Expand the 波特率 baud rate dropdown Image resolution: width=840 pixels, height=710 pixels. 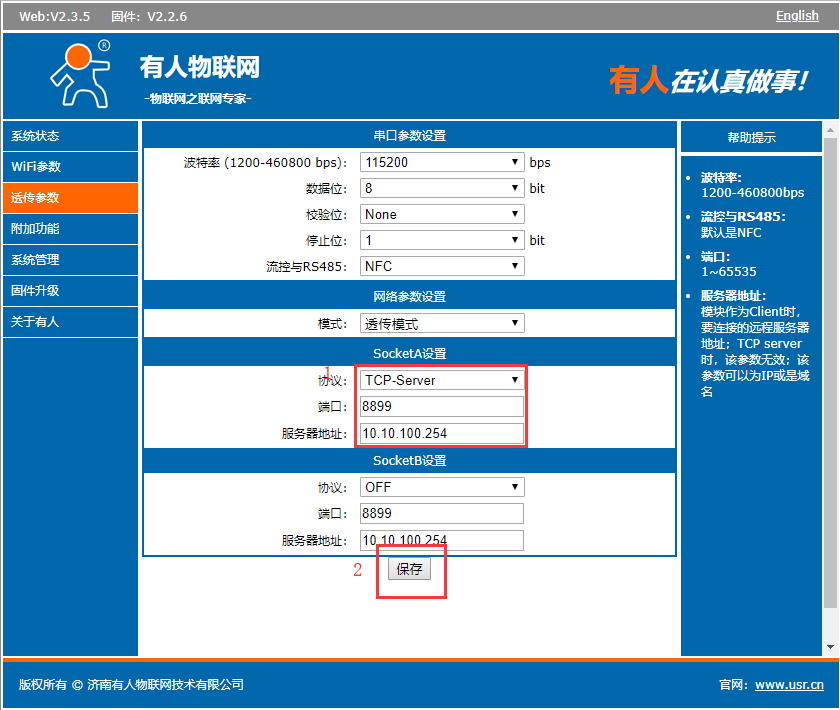442,162
